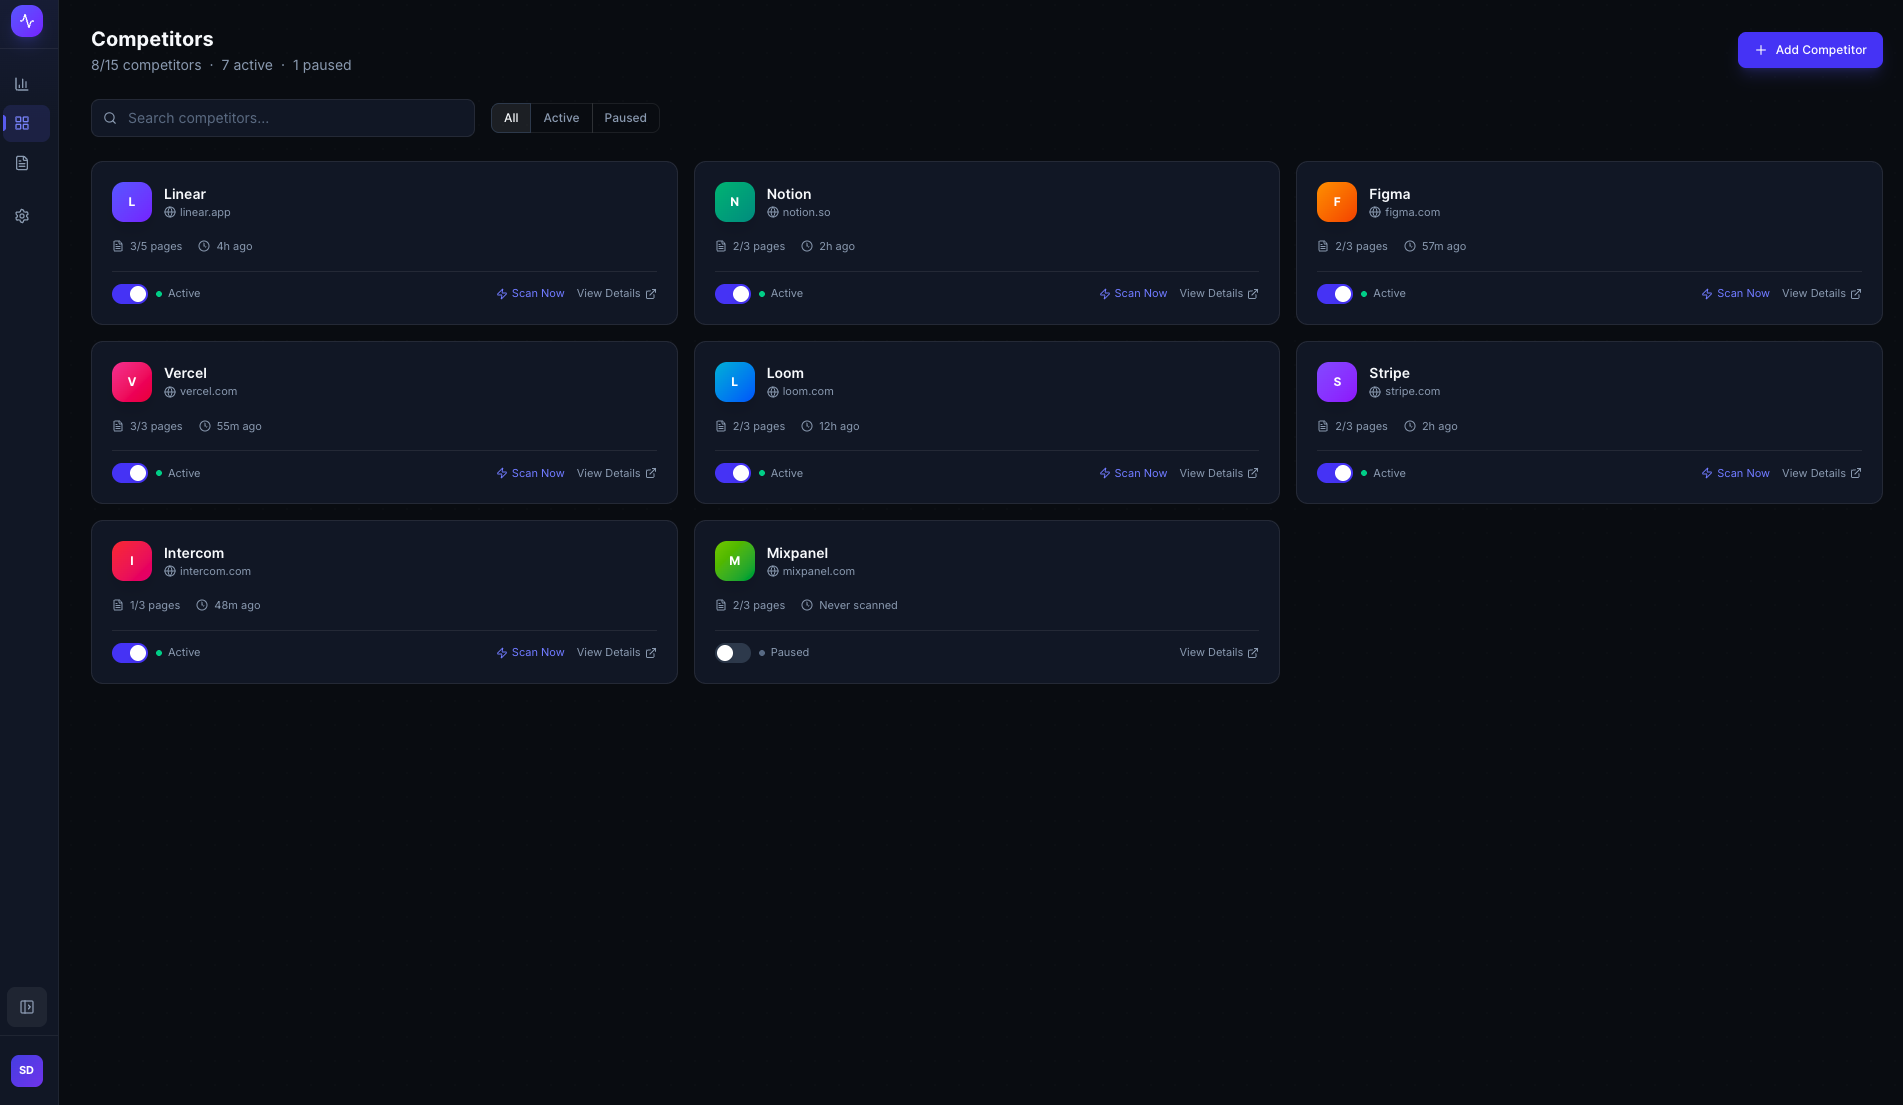Click the Loom logo tile
1903x1105 pixels.
coord(735,382)
